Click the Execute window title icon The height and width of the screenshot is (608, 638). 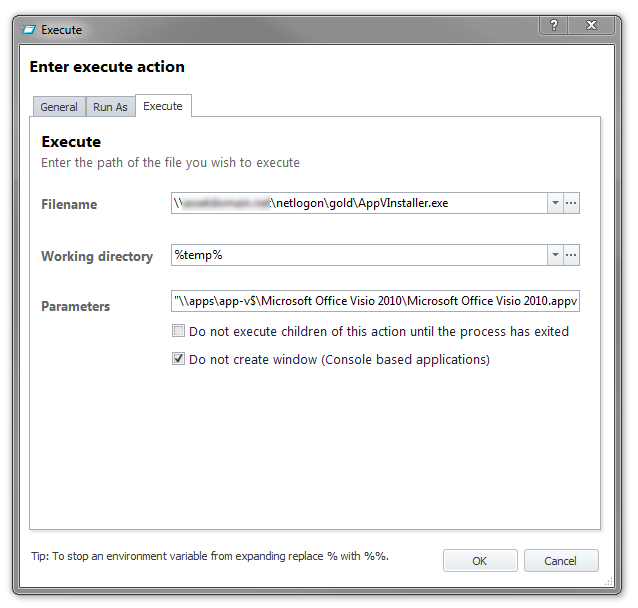tap(28, 30)
